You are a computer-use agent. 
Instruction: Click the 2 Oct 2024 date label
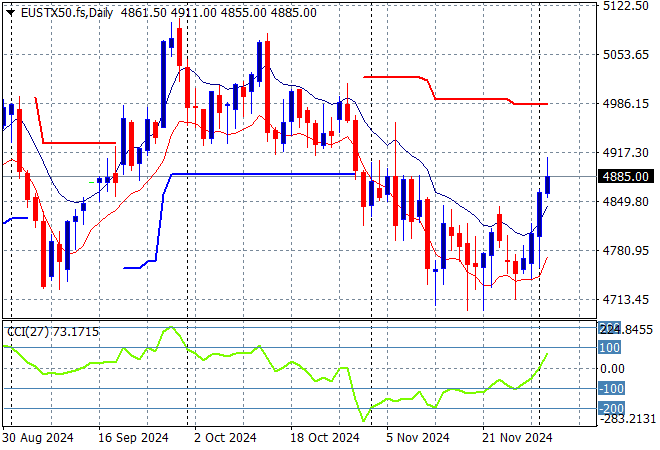point(226,437)
